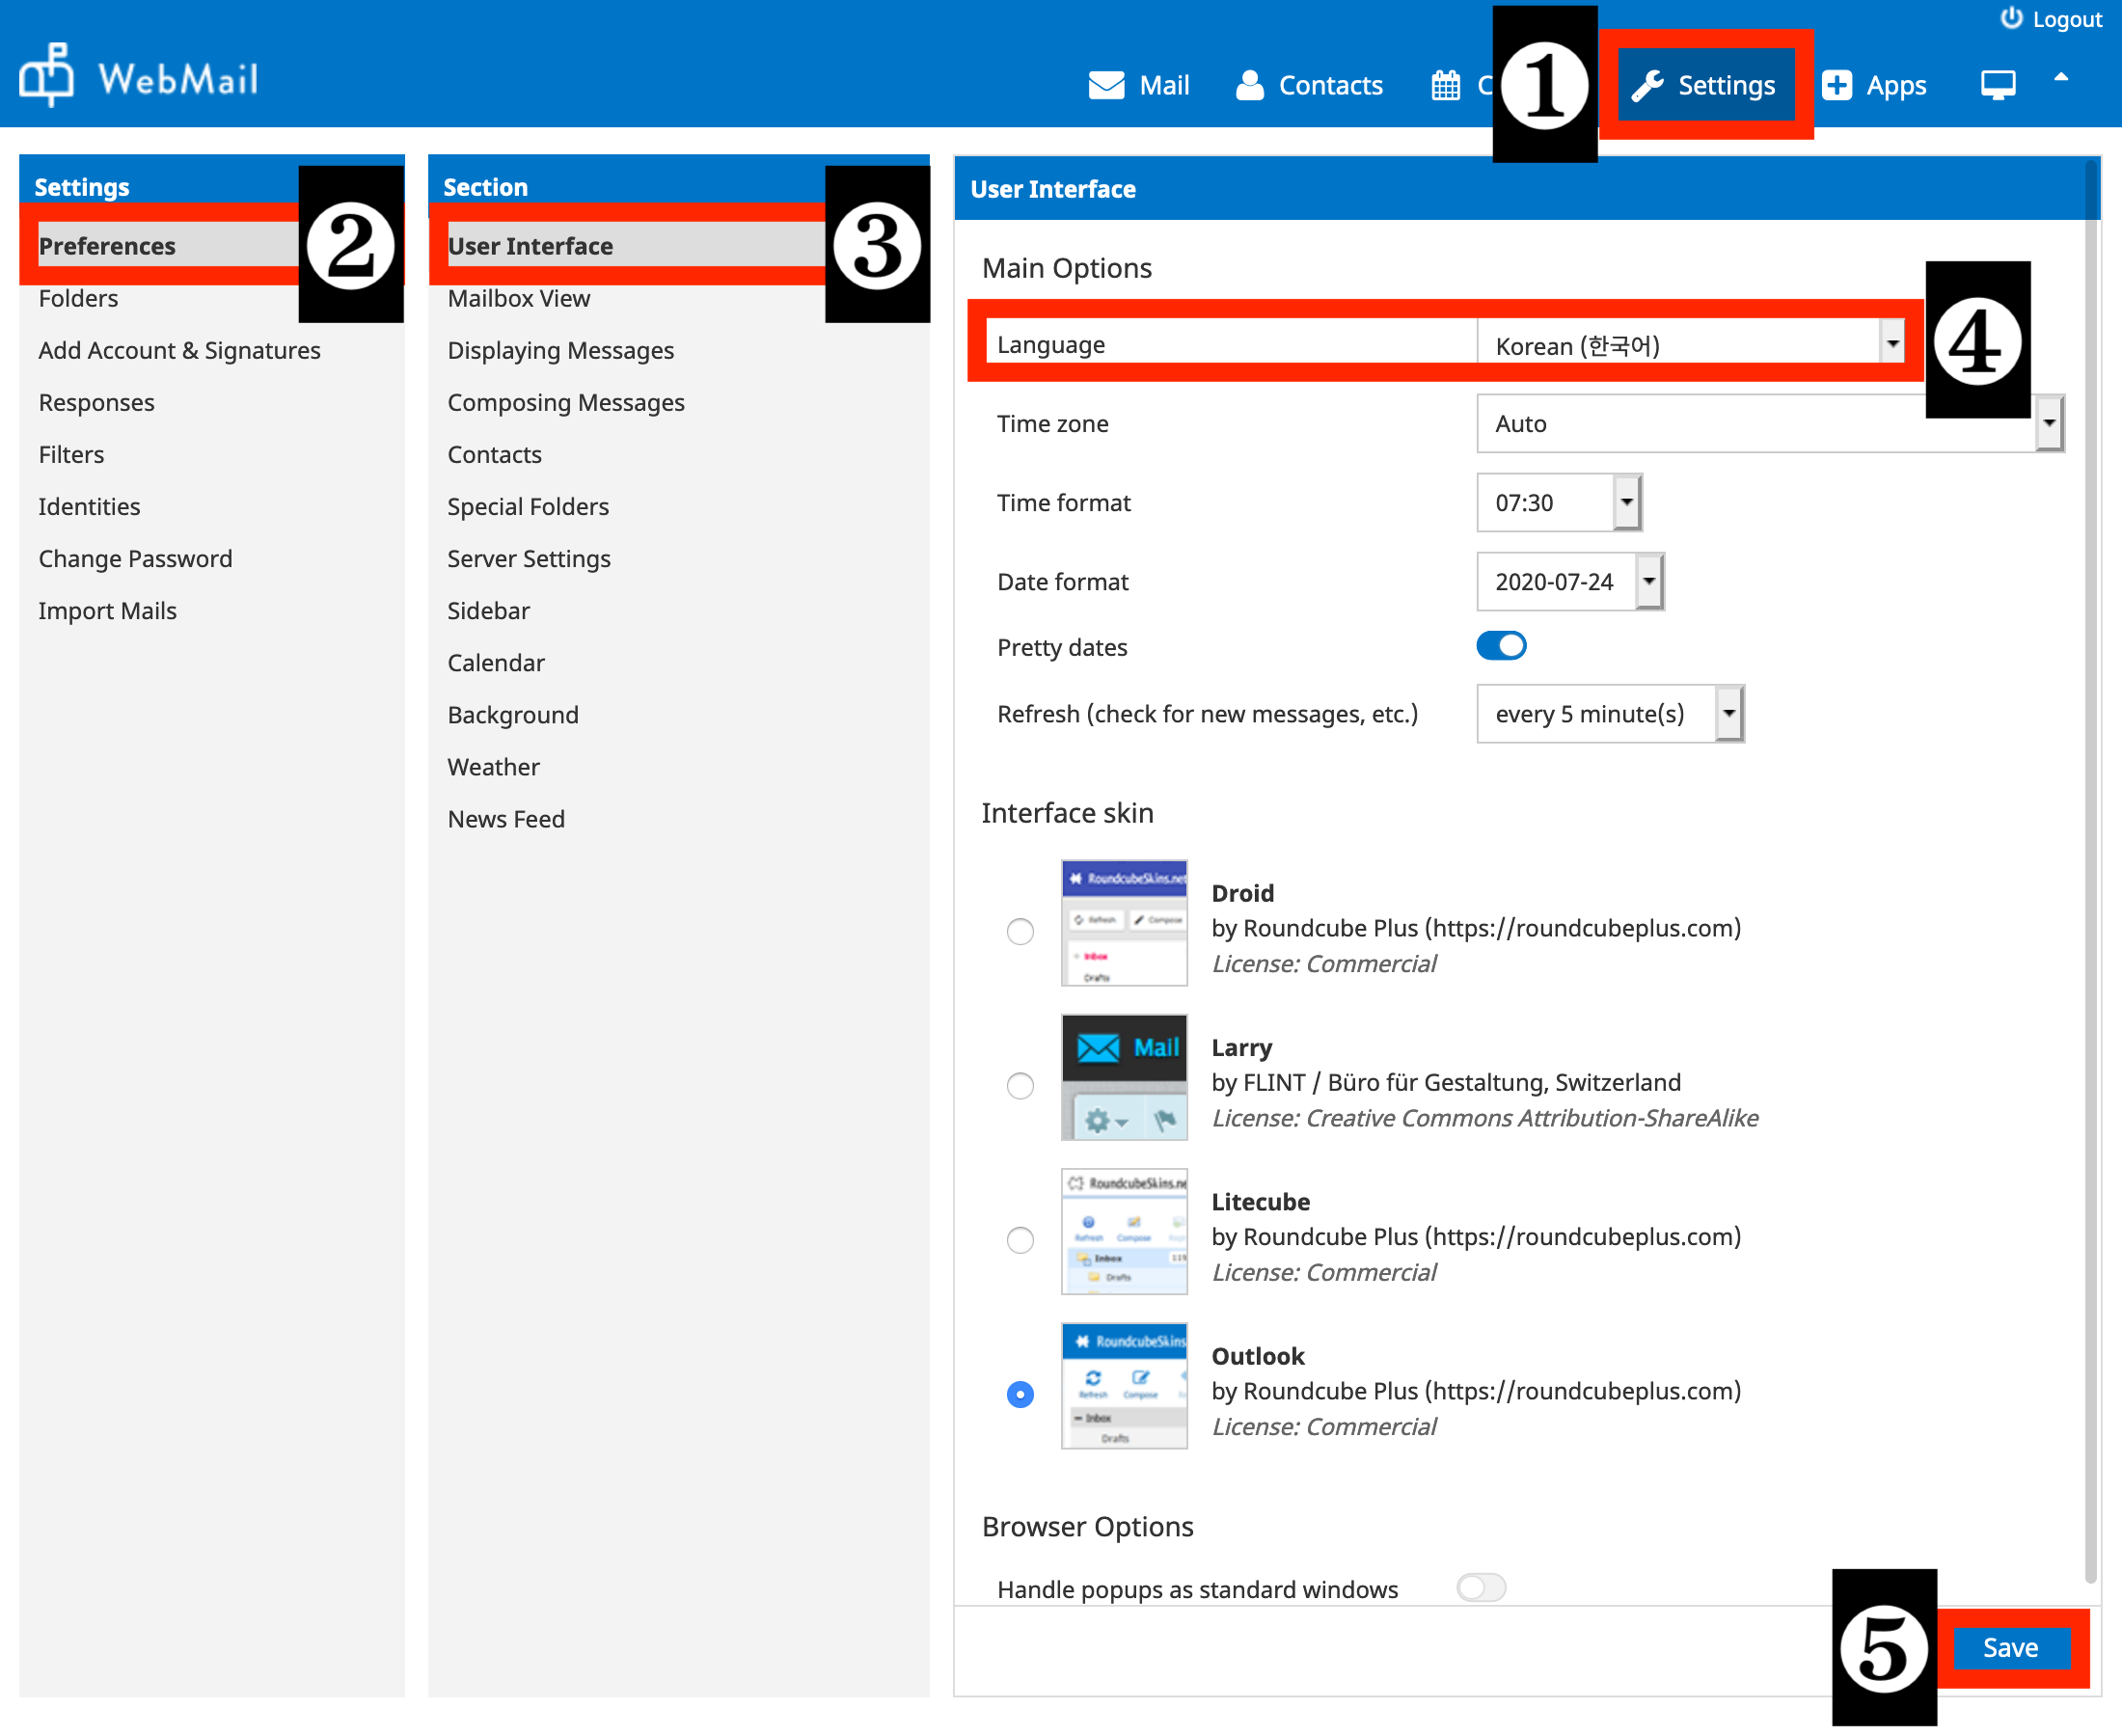Click the Litecube skin thumbnail
The height and width of the screenshot is (1736, 2122).
pyautogui.click(x=1124, y=1231)
